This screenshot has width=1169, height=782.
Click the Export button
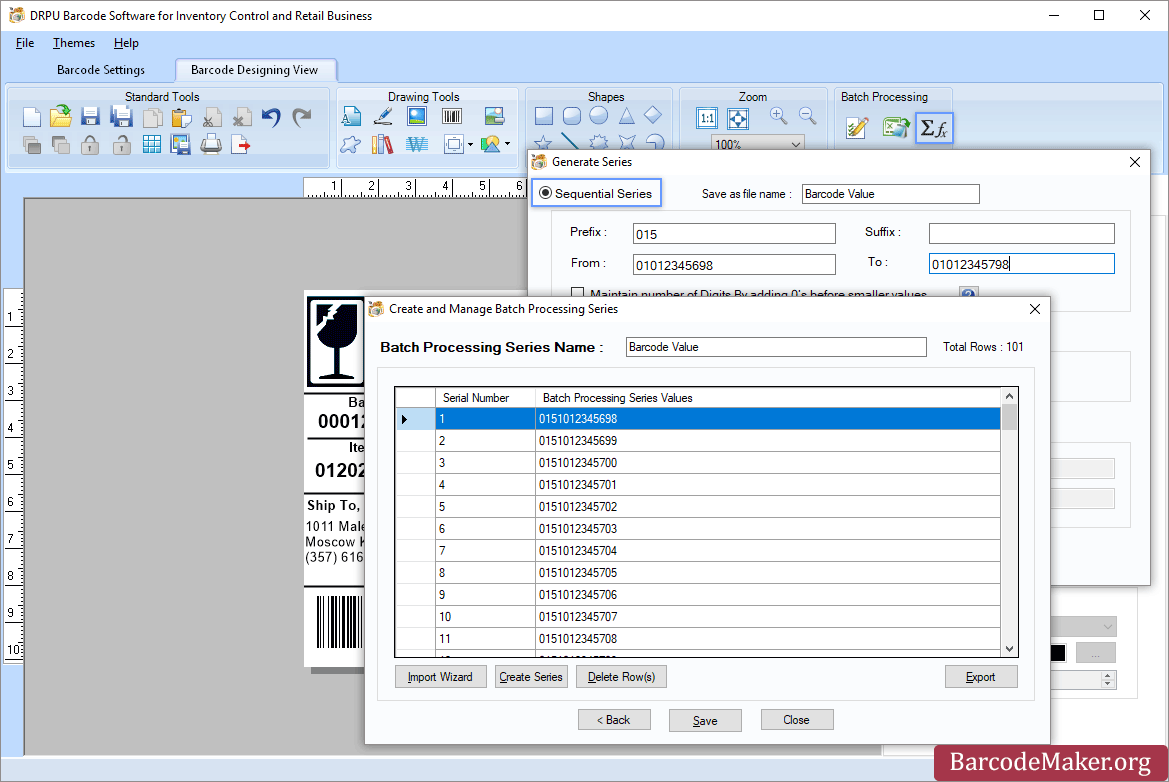[980, 677]
